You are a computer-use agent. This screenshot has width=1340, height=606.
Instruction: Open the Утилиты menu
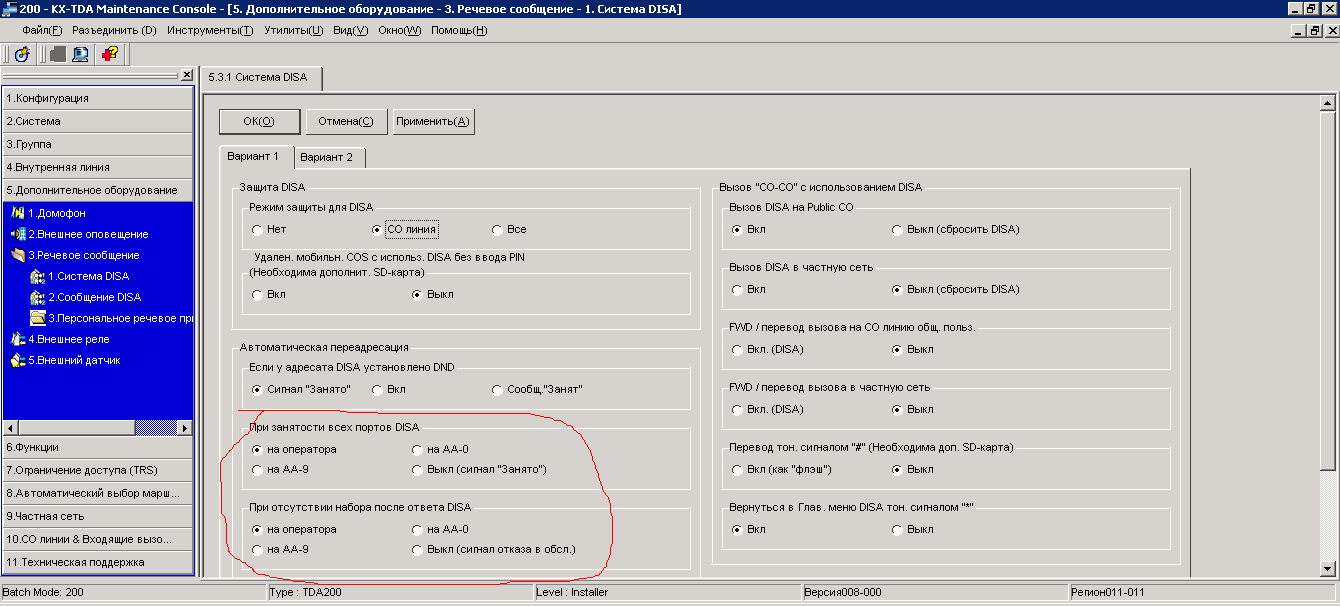pos(294,30)
